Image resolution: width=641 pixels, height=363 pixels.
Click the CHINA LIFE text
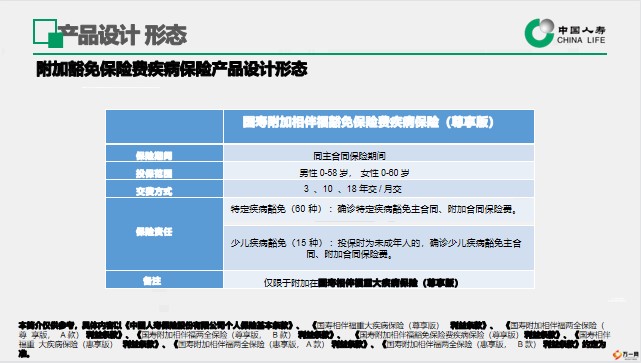[581, 40]
